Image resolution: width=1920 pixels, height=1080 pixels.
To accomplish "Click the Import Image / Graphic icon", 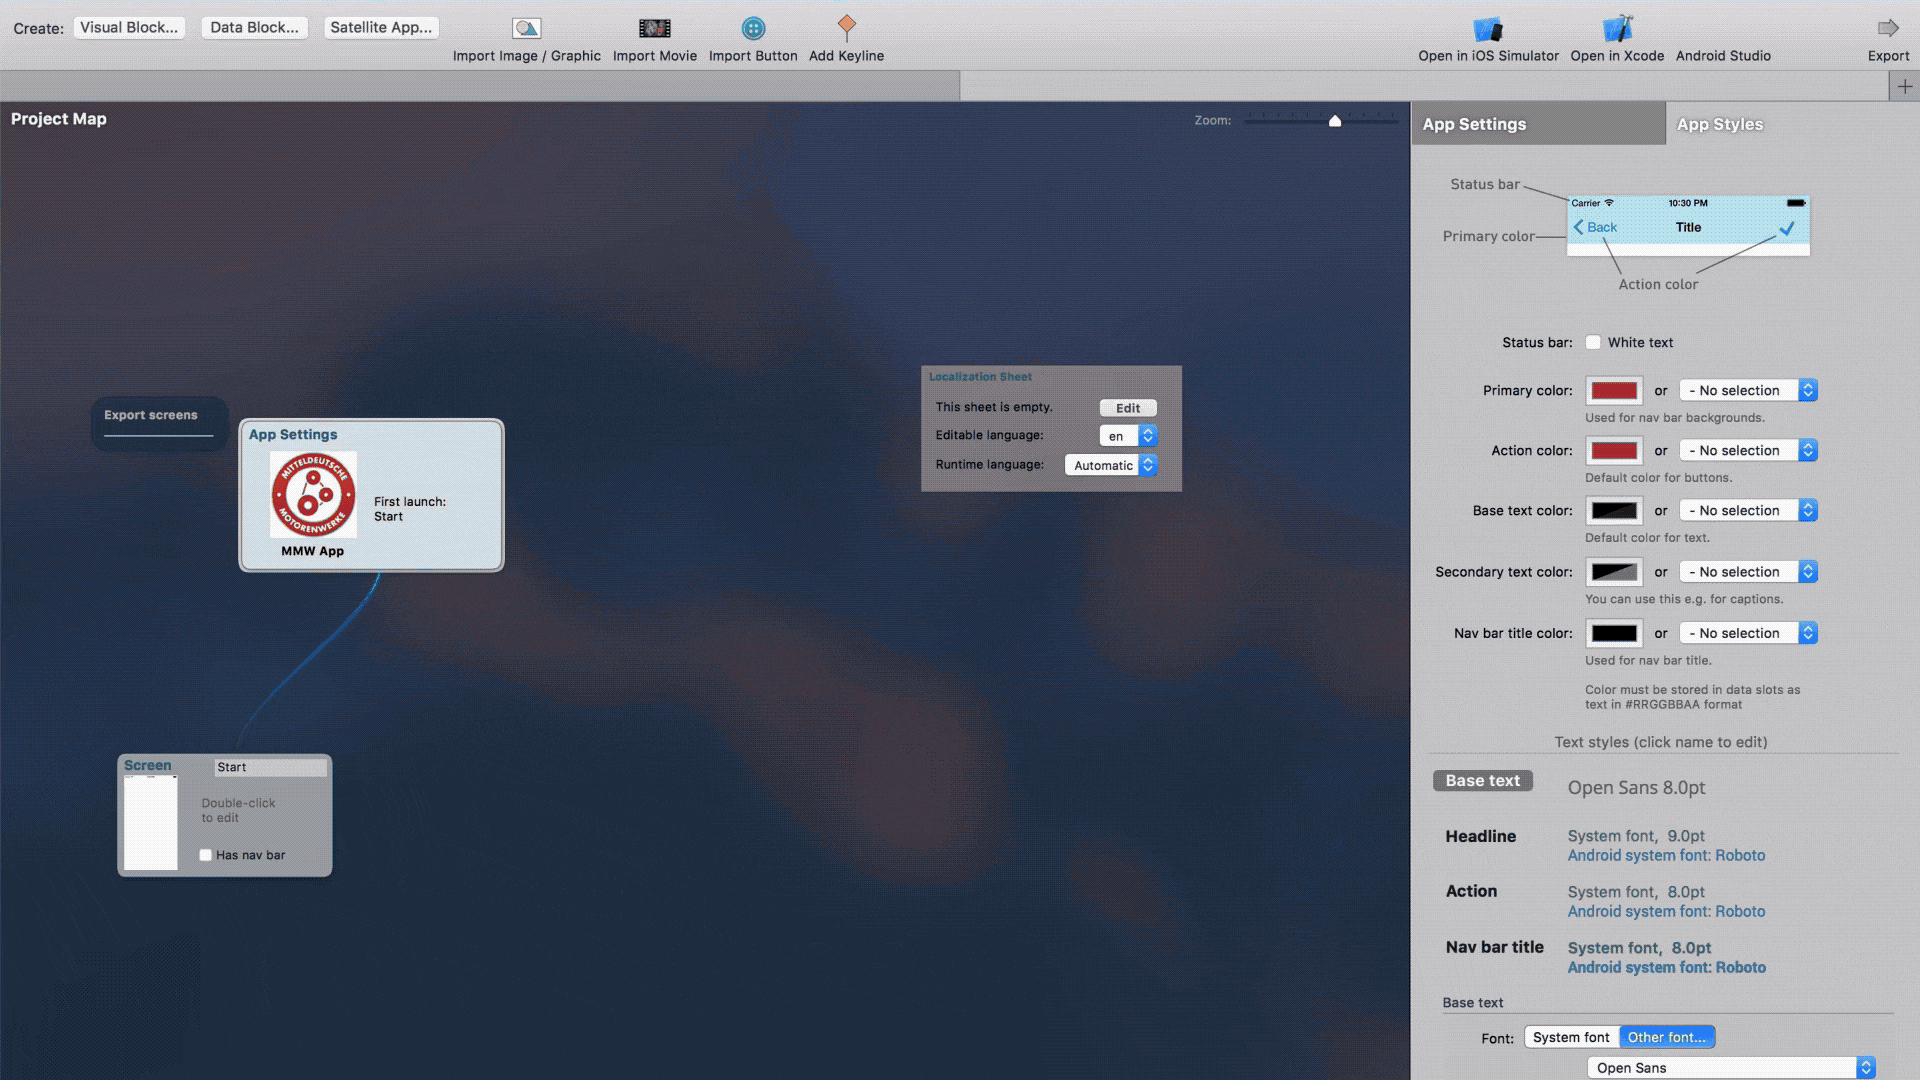I will (x=526, y=26).
